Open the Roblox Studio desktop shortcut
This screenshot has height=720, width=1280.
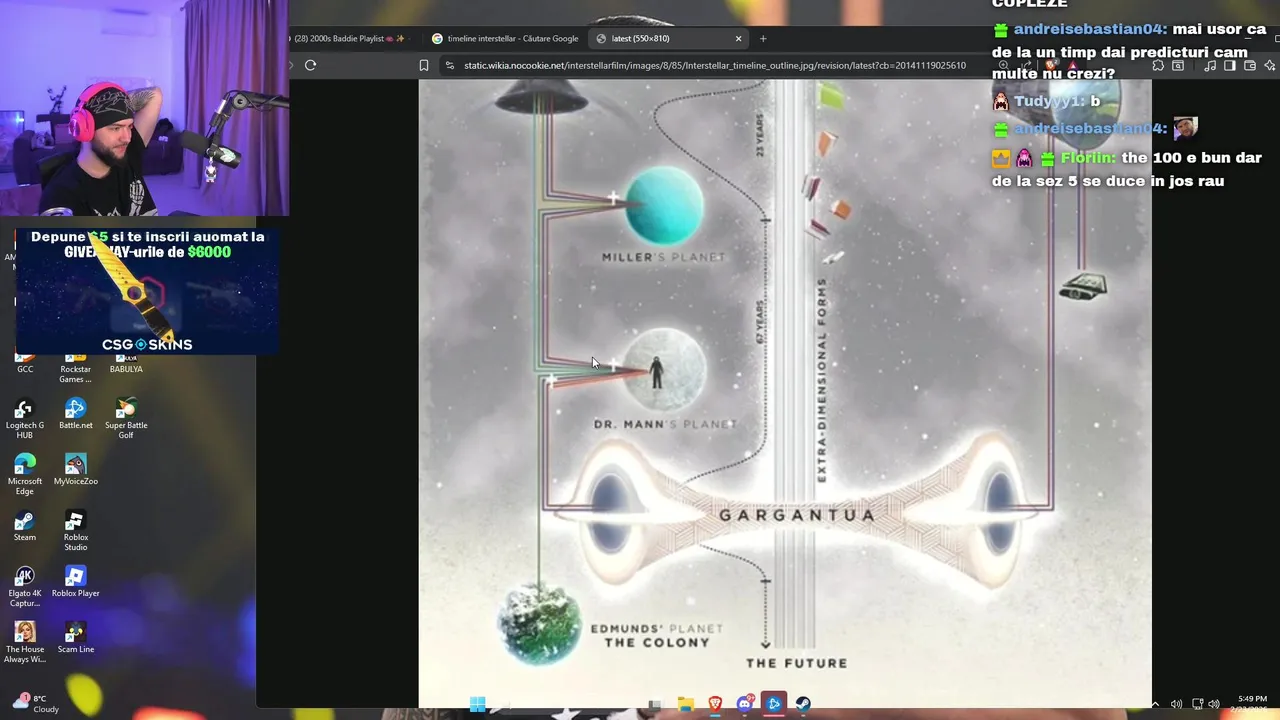(75, 530)
